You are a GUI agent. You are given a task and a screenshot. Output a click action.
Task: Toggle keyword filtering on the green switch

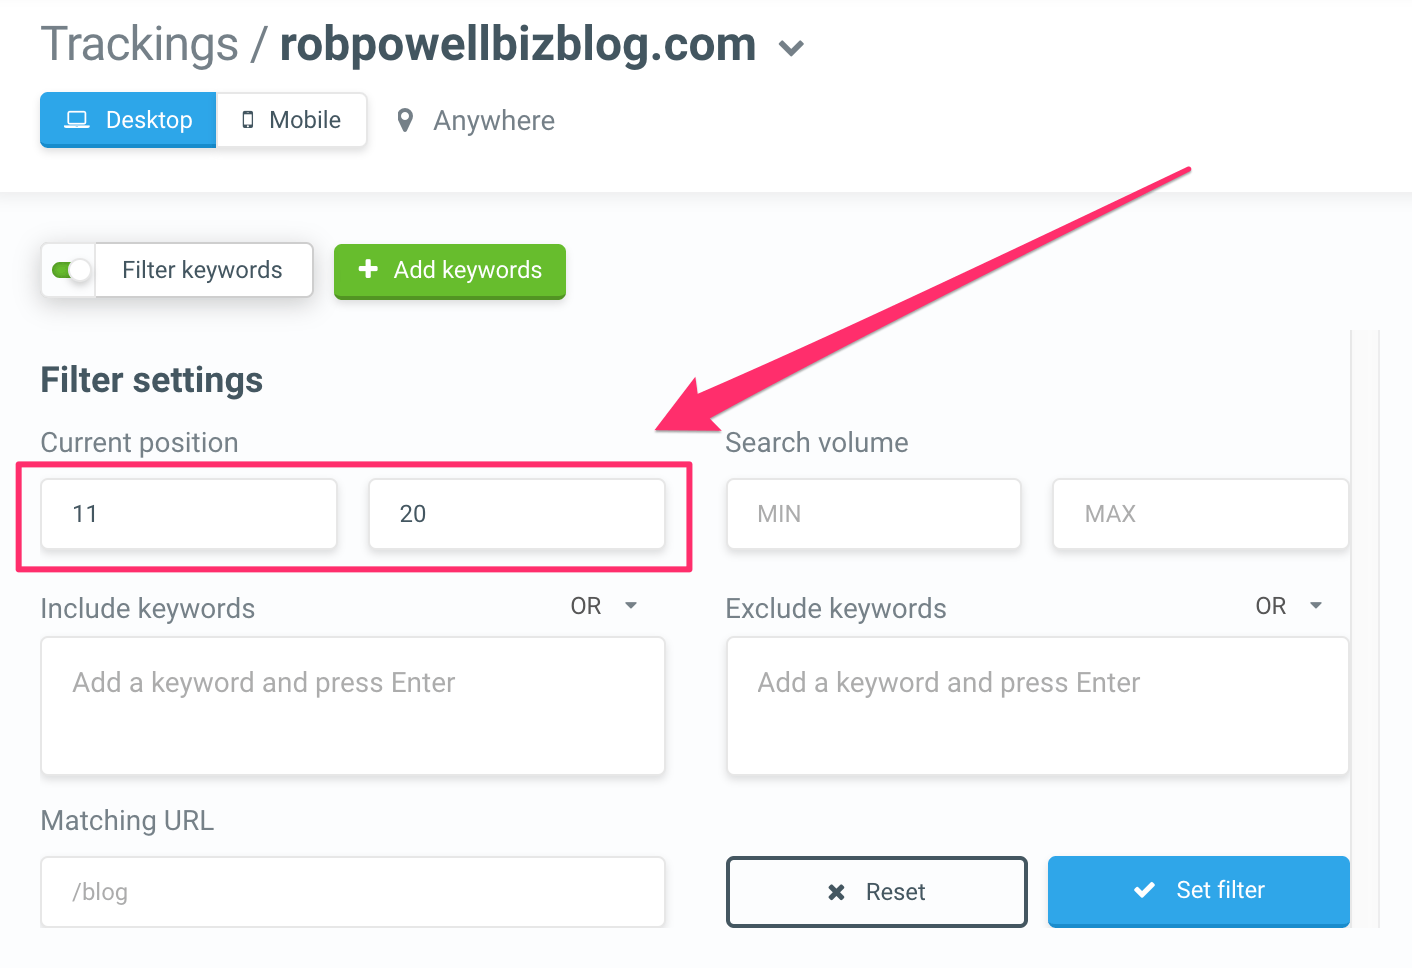(x=67, y=270)
